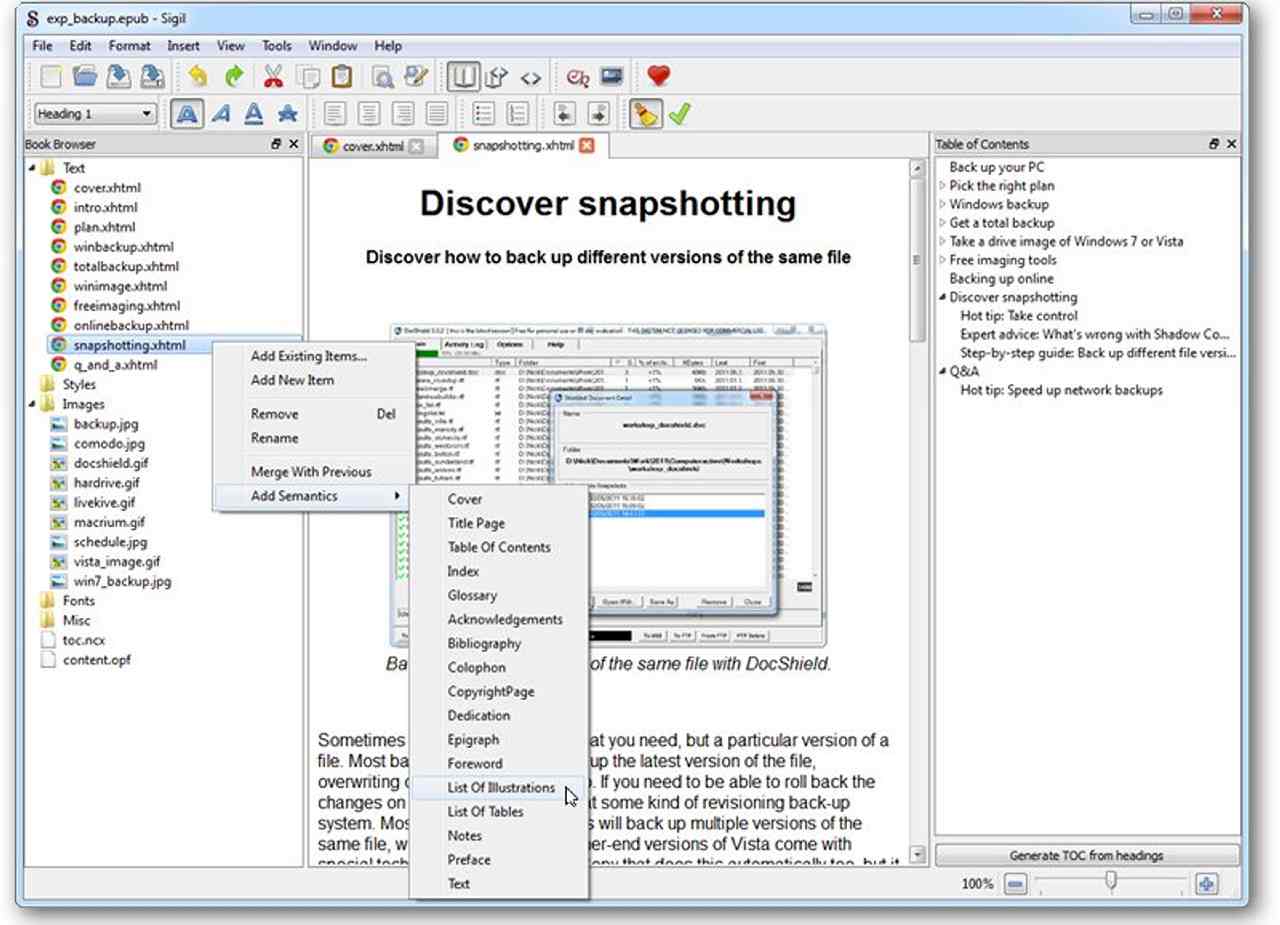1280x925 pixels.
Task: Click the Paste clipboard icon
Action: pyautogui.click(x=341, y=77)
